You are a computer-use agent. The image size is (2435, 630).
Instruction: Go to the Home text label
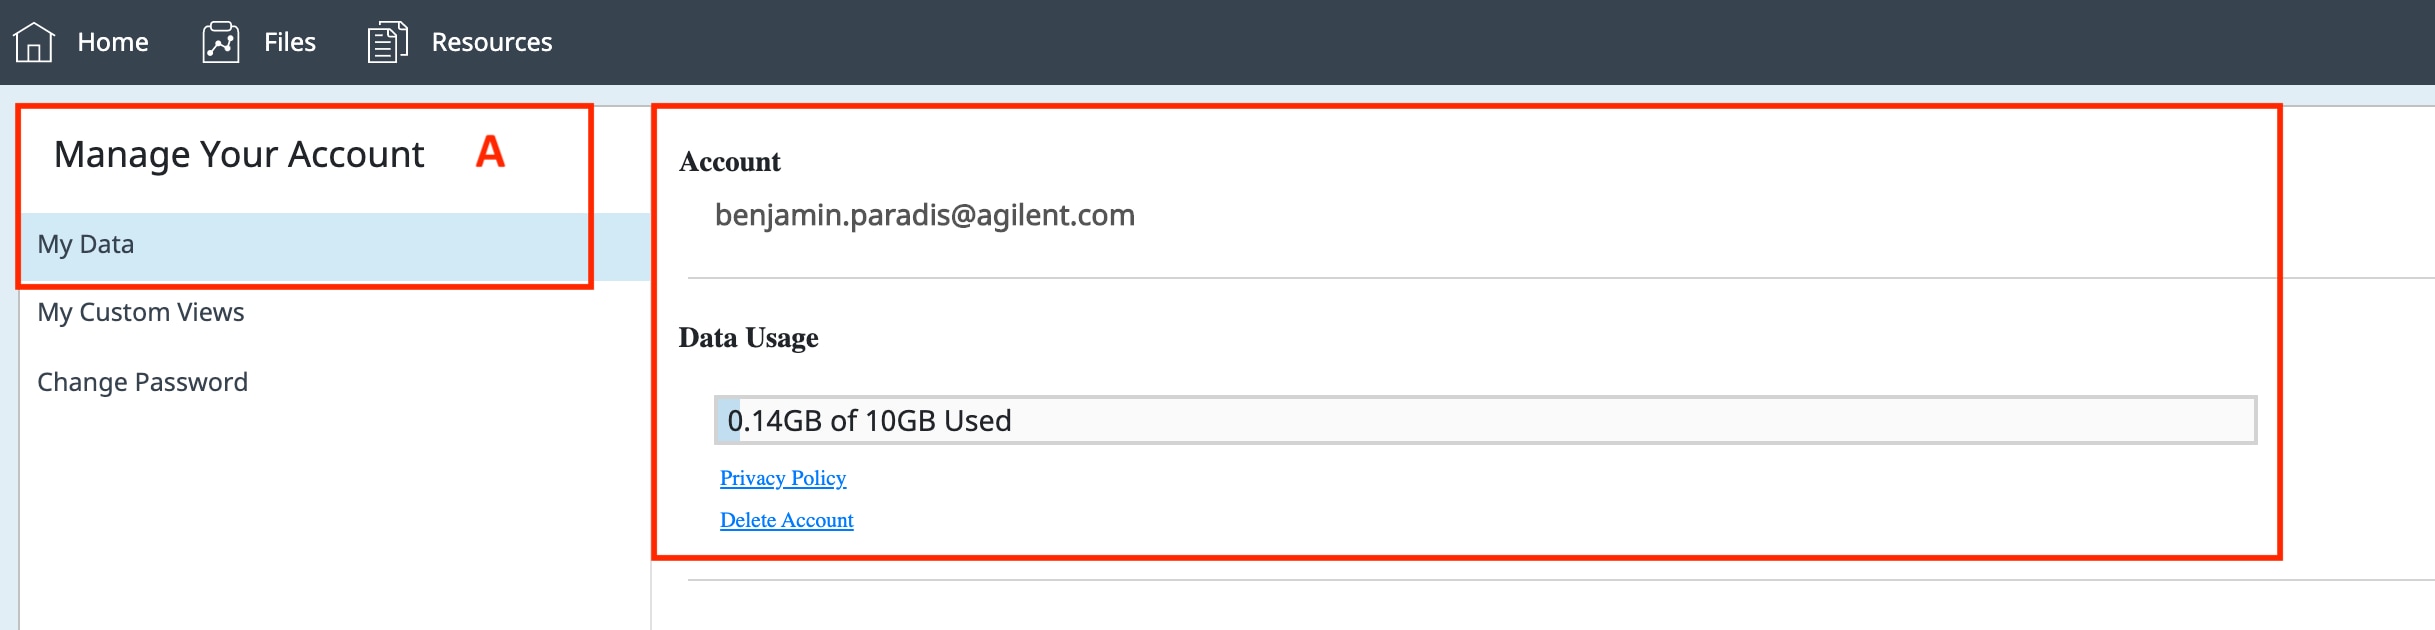point(113,42)
